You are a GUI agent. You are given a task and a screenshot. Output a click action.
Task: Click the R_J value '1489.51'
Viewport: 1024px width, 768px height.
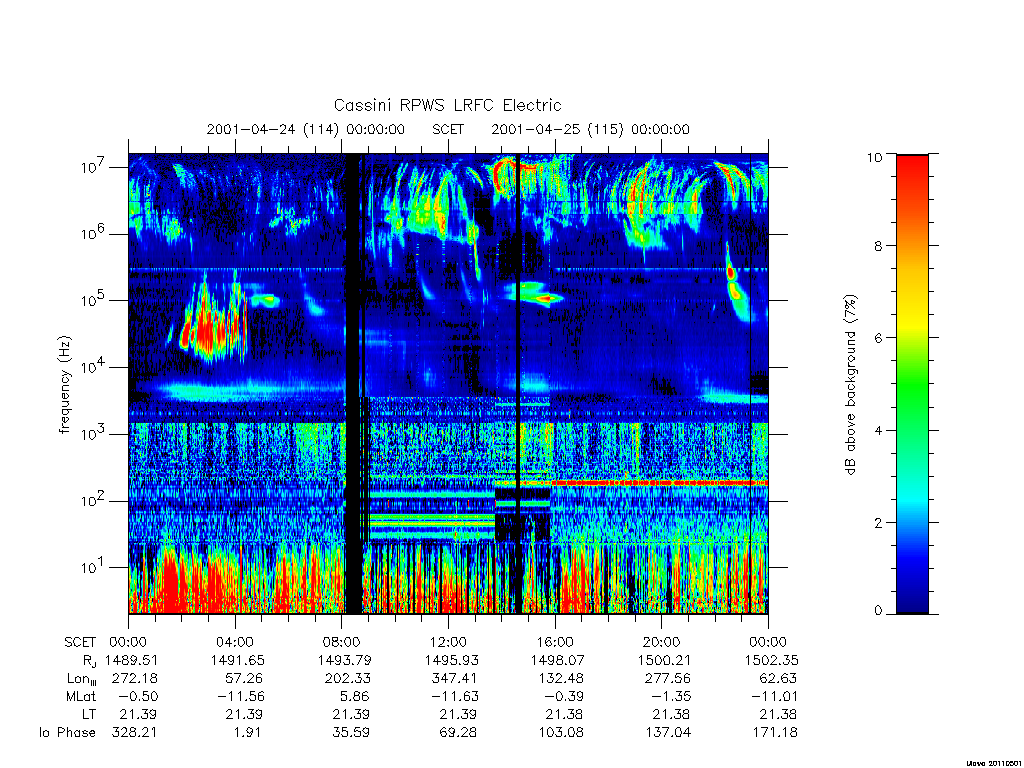pos(131,660)
